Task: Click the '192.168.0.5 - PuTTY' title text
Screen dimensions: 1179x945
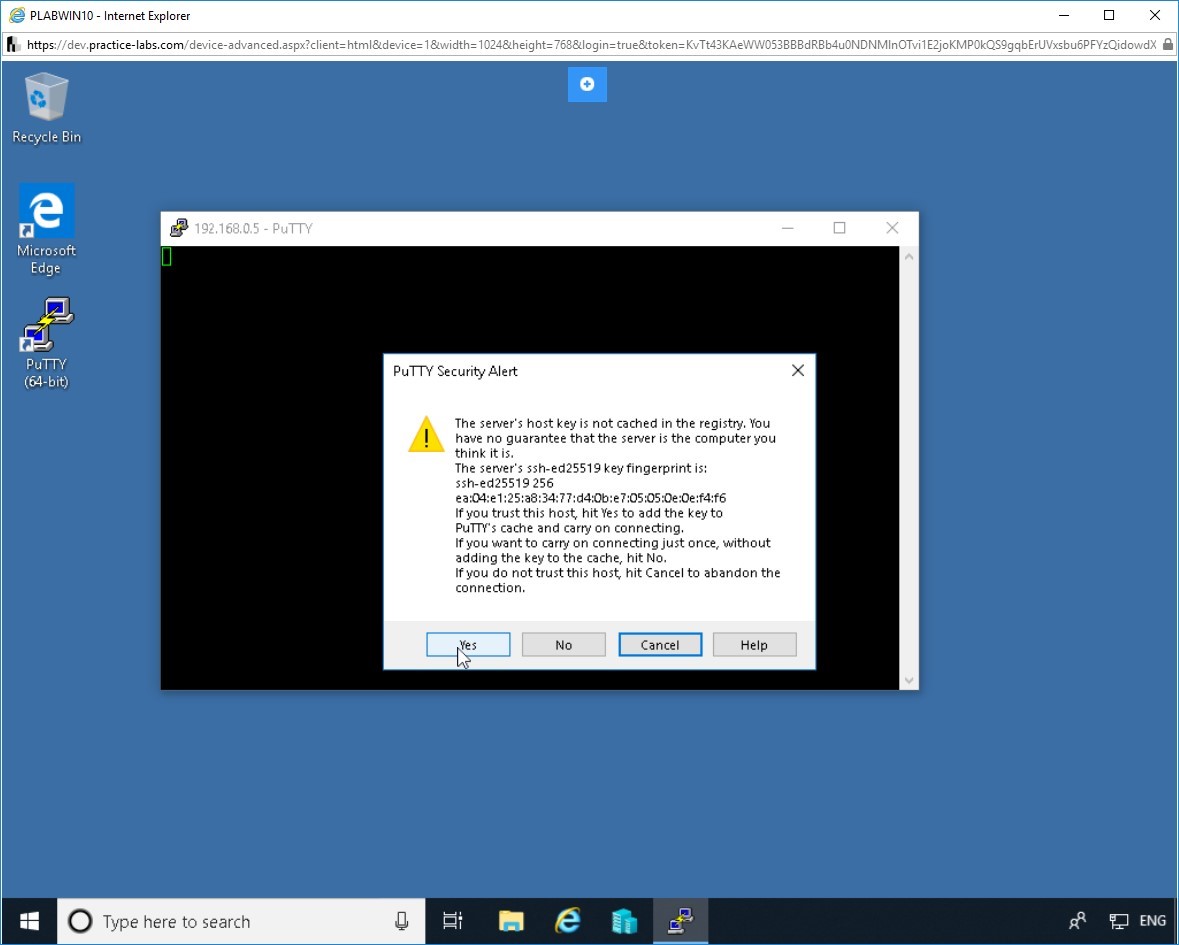Action: (253, 229)
